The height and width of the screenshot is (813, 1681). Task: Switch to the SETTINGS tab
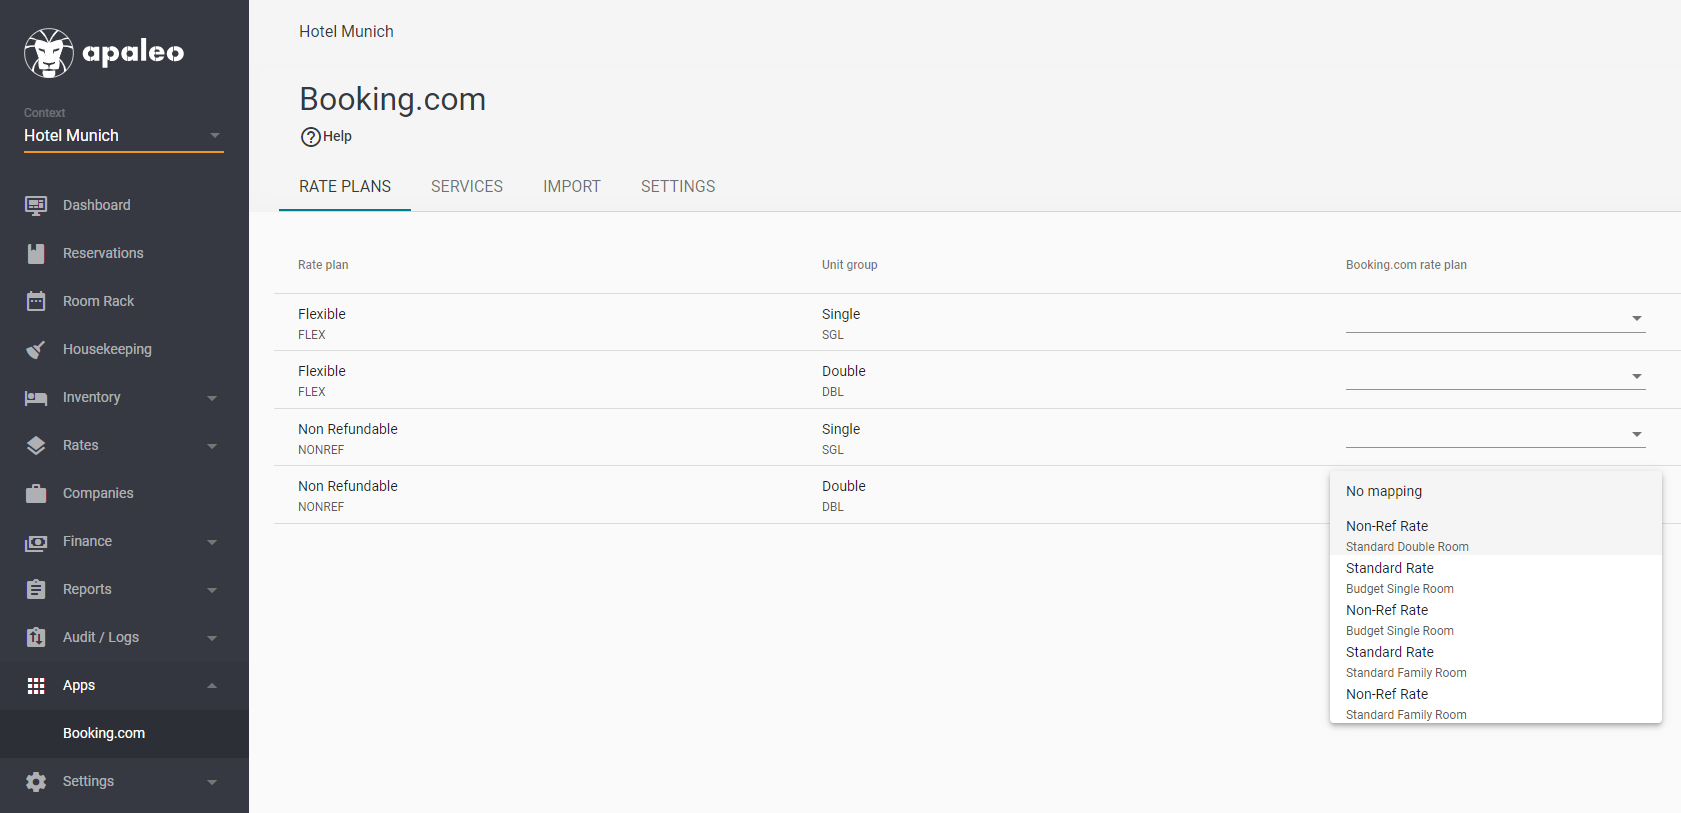pyautogui.click(x=678, y=187)
